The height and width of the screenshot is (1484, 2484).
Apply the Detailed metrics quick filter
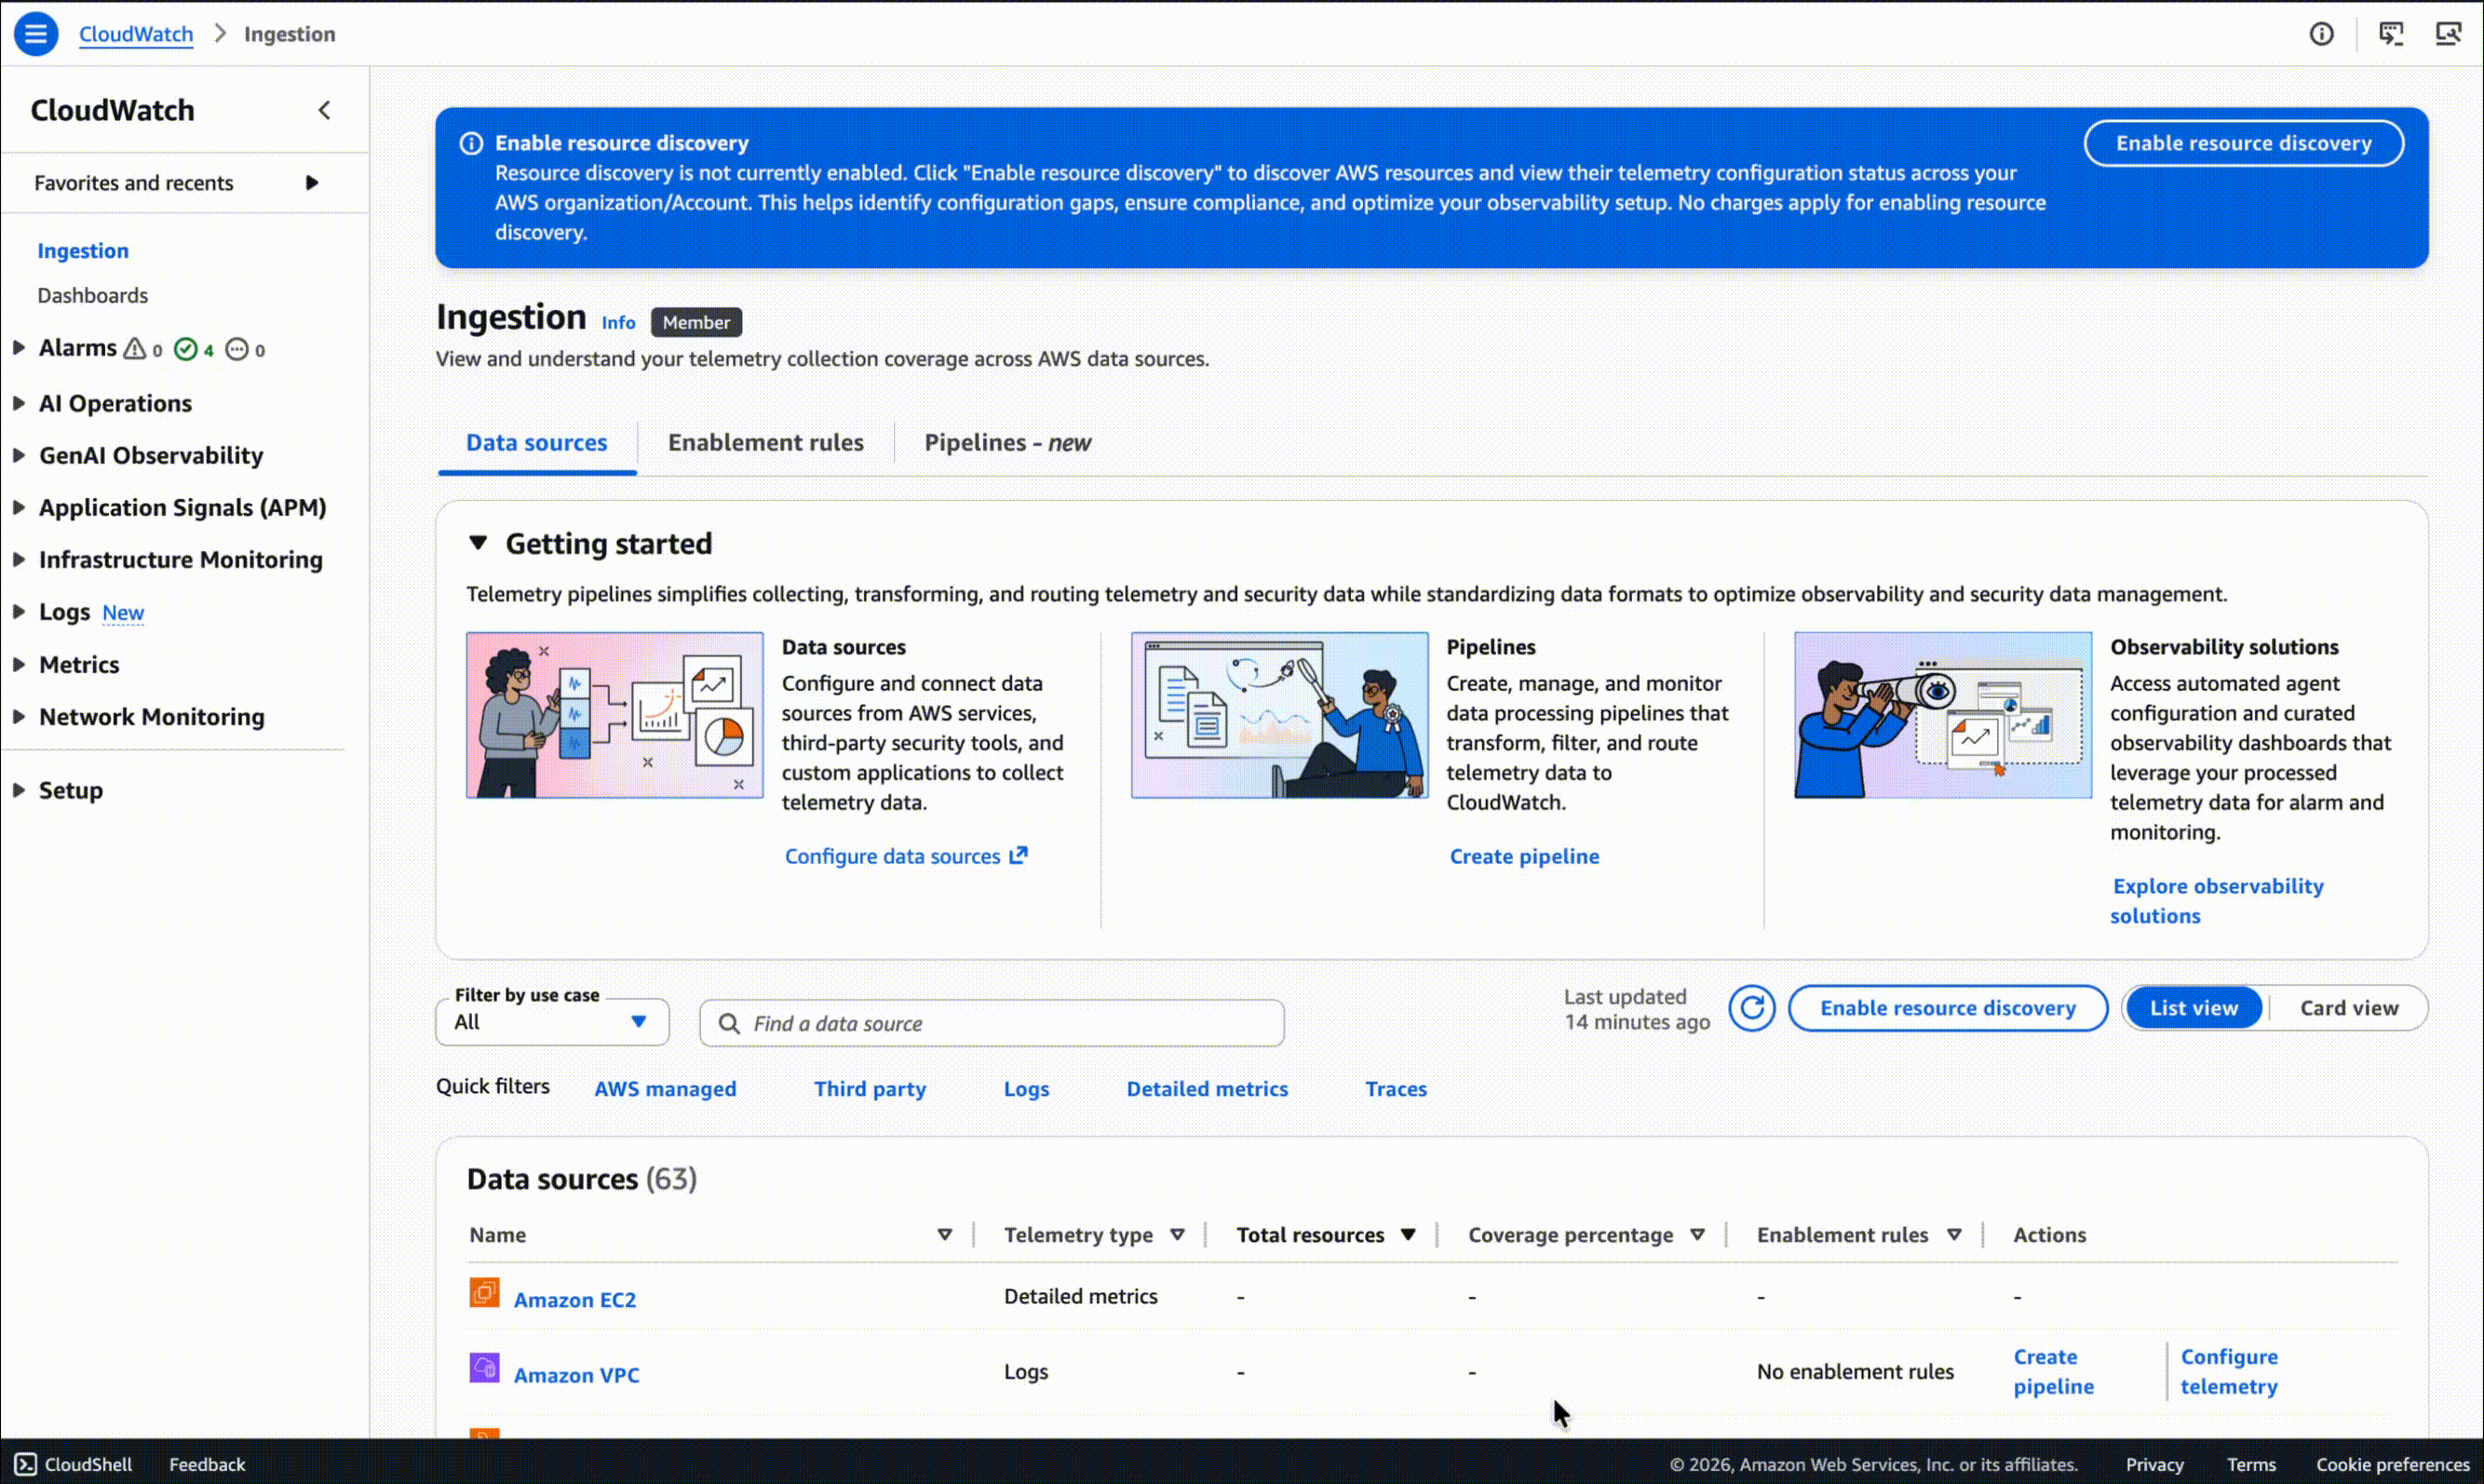point(1207,1089)
